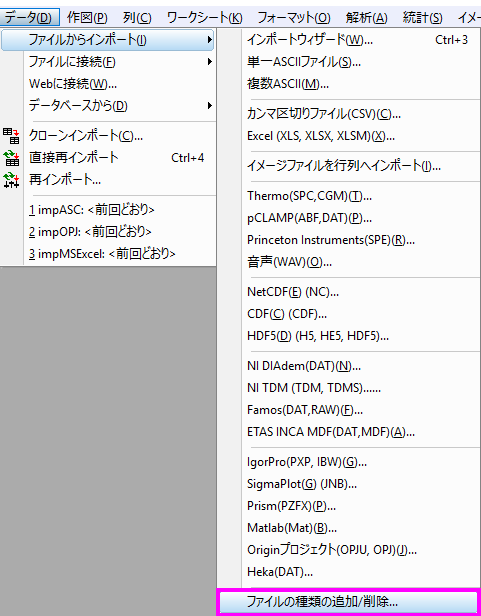Expand ファイルからインポート submenu arrow
The width and height of the screenshot is (481, 616).
pos(210,40)
